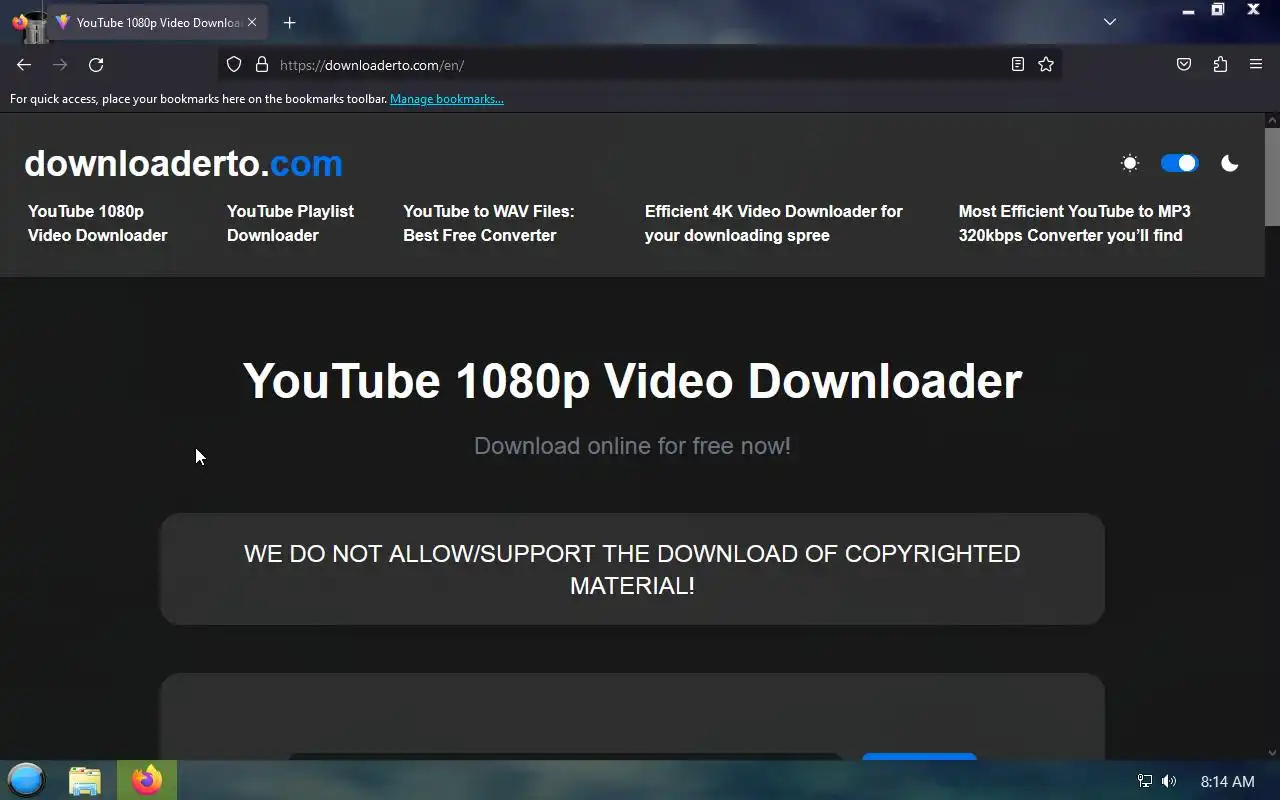This screenshot has height=800, width=1280.
Task: Click the downloaderto.com site logo
Action: 183,163
